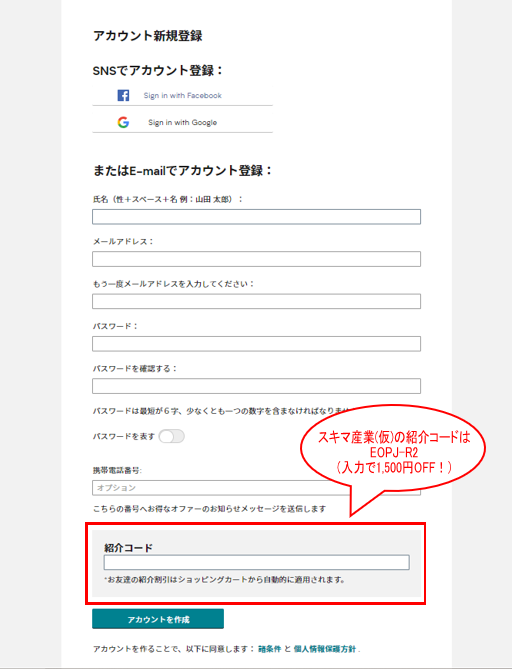Image resolution: width=512 pixels, height=669 pixels.
Task: Click the 紹介コード label text
Action: (128, 548)
